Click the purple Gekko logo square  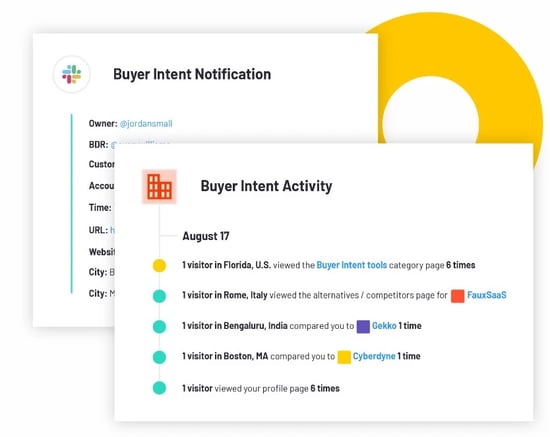tap(363, 327)
